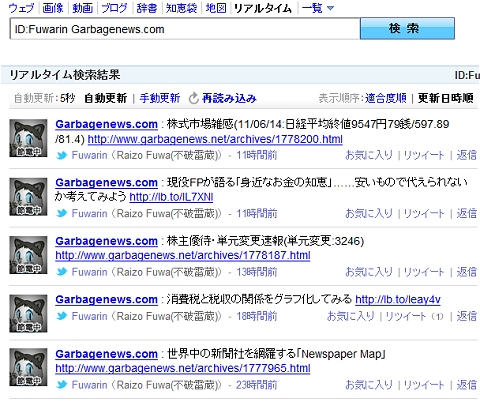Open the http://lb.to/leay4v short link
The width and height of the screenshot is (480, 402).
[x=398, y=299]
